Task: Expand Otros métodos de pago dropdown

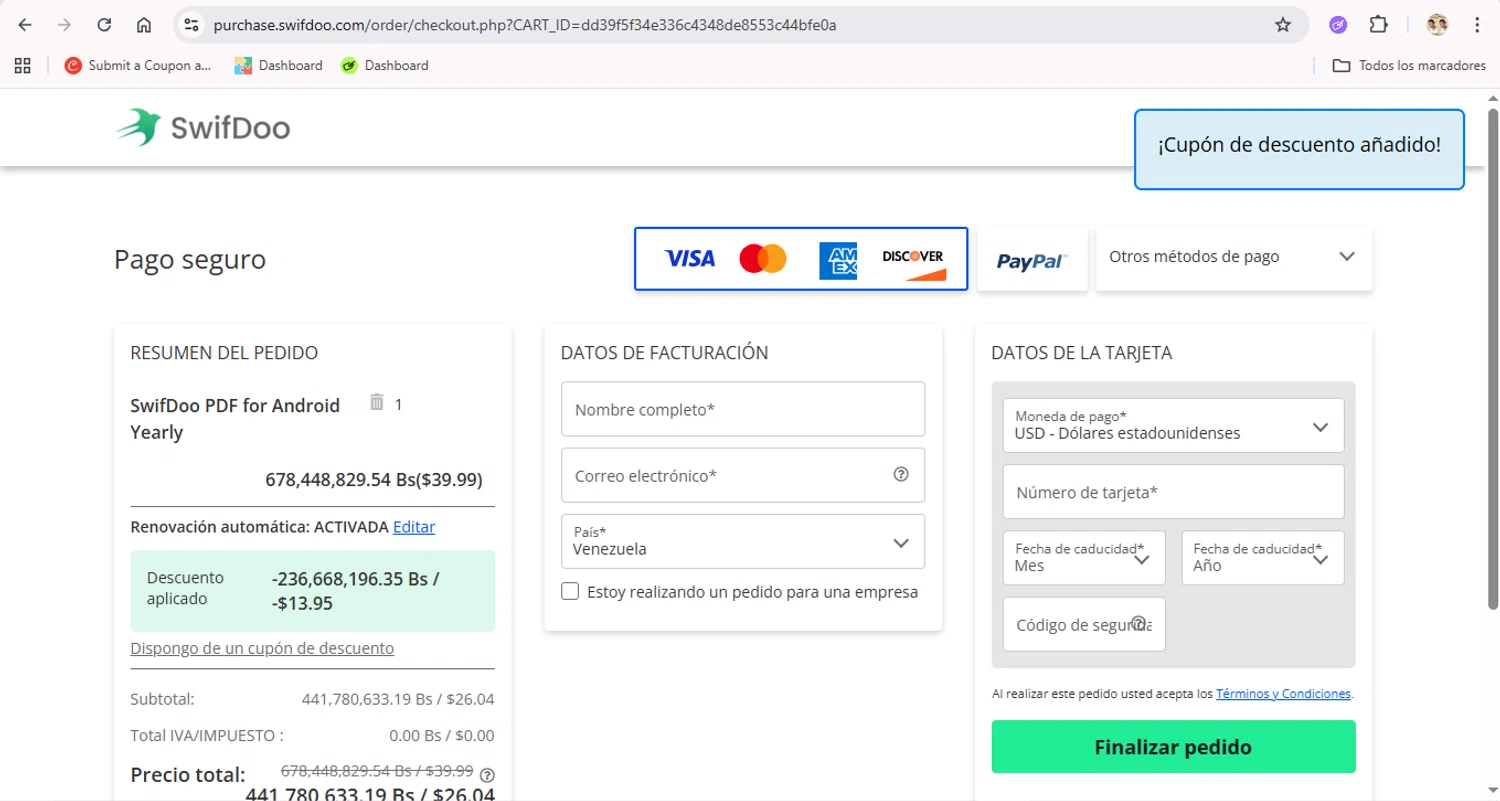Action: click(1234, 257)
